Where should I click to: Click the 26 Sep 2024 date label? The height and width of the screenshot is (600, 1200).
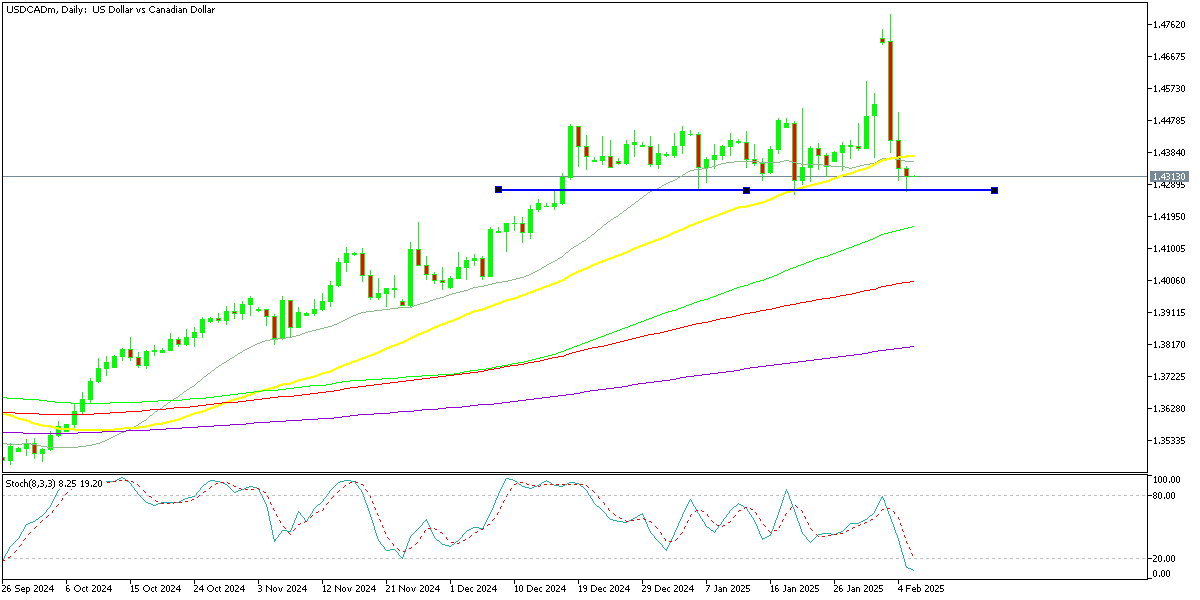click(x=28, y=589)
